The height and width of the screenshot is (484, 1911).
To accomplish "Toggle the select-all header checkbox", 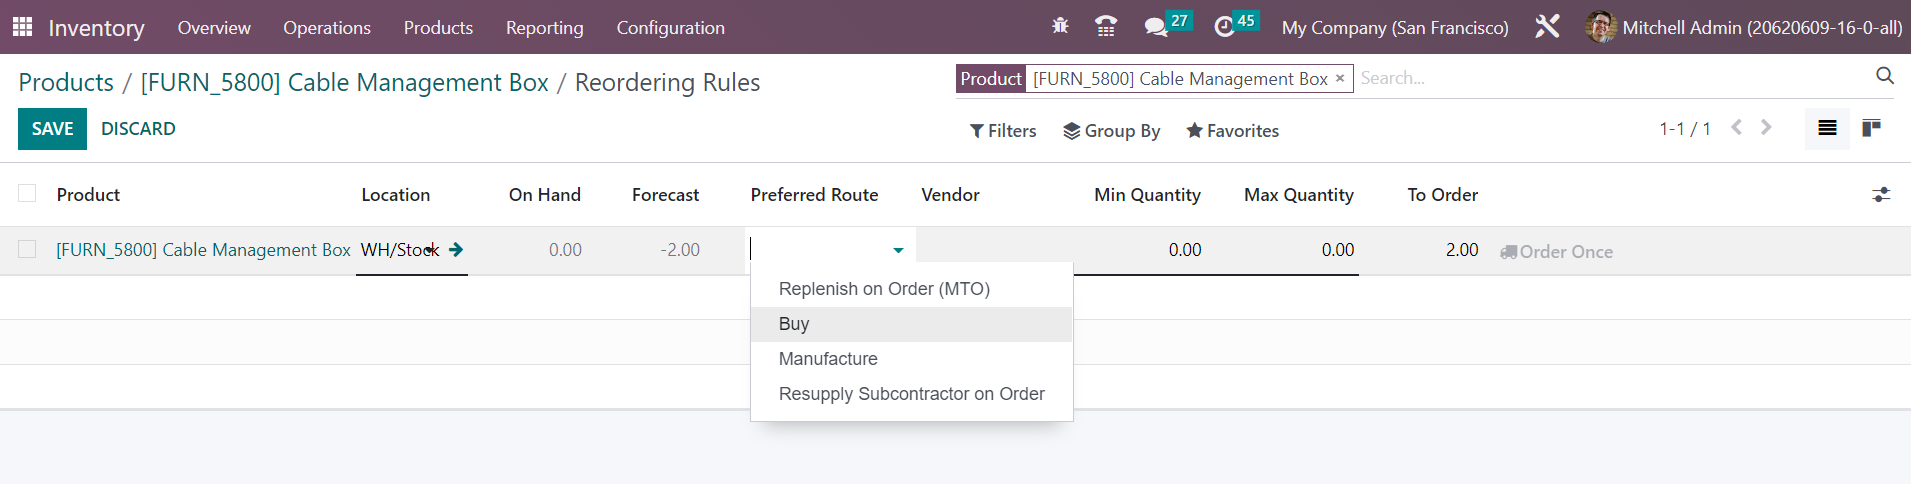I will point(27,194).
